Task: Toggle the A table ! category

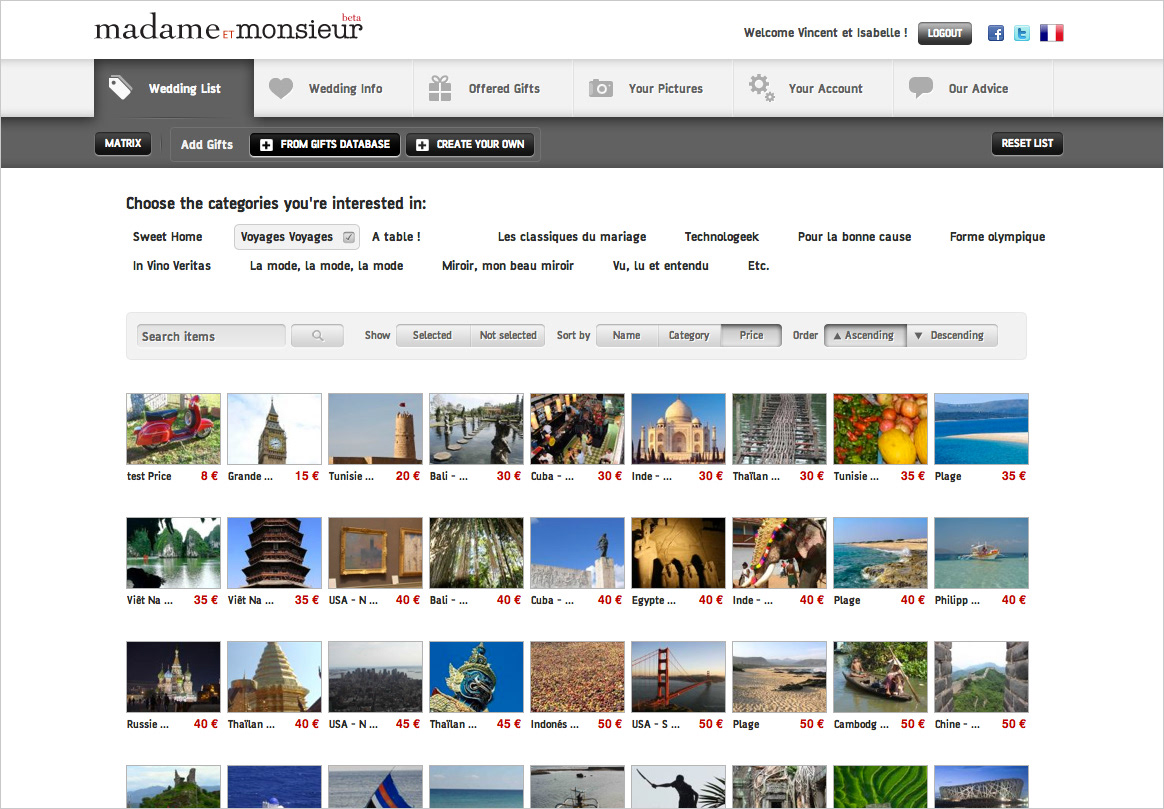Action: pos(396,237)
